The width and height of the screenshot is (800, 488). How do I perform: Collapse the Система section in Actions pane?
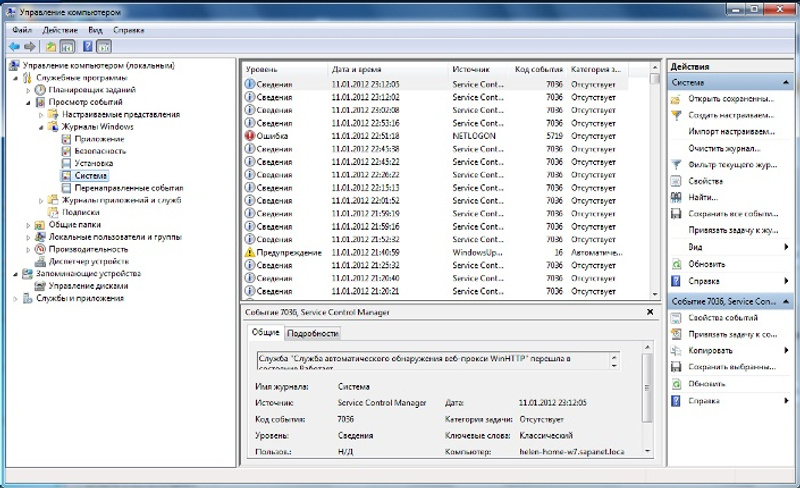click(x=788, y=82)
